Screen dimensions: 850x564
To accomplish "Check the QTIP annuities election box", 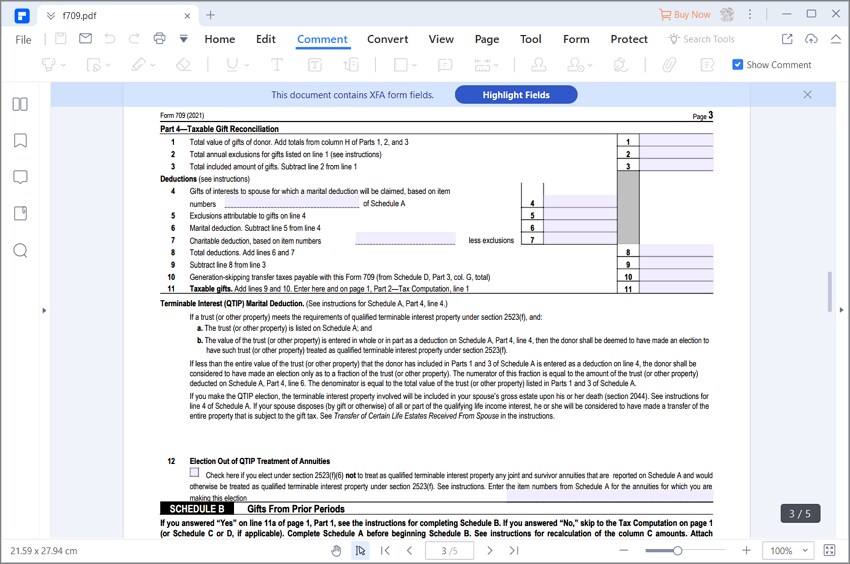I will tap(195, 472).
